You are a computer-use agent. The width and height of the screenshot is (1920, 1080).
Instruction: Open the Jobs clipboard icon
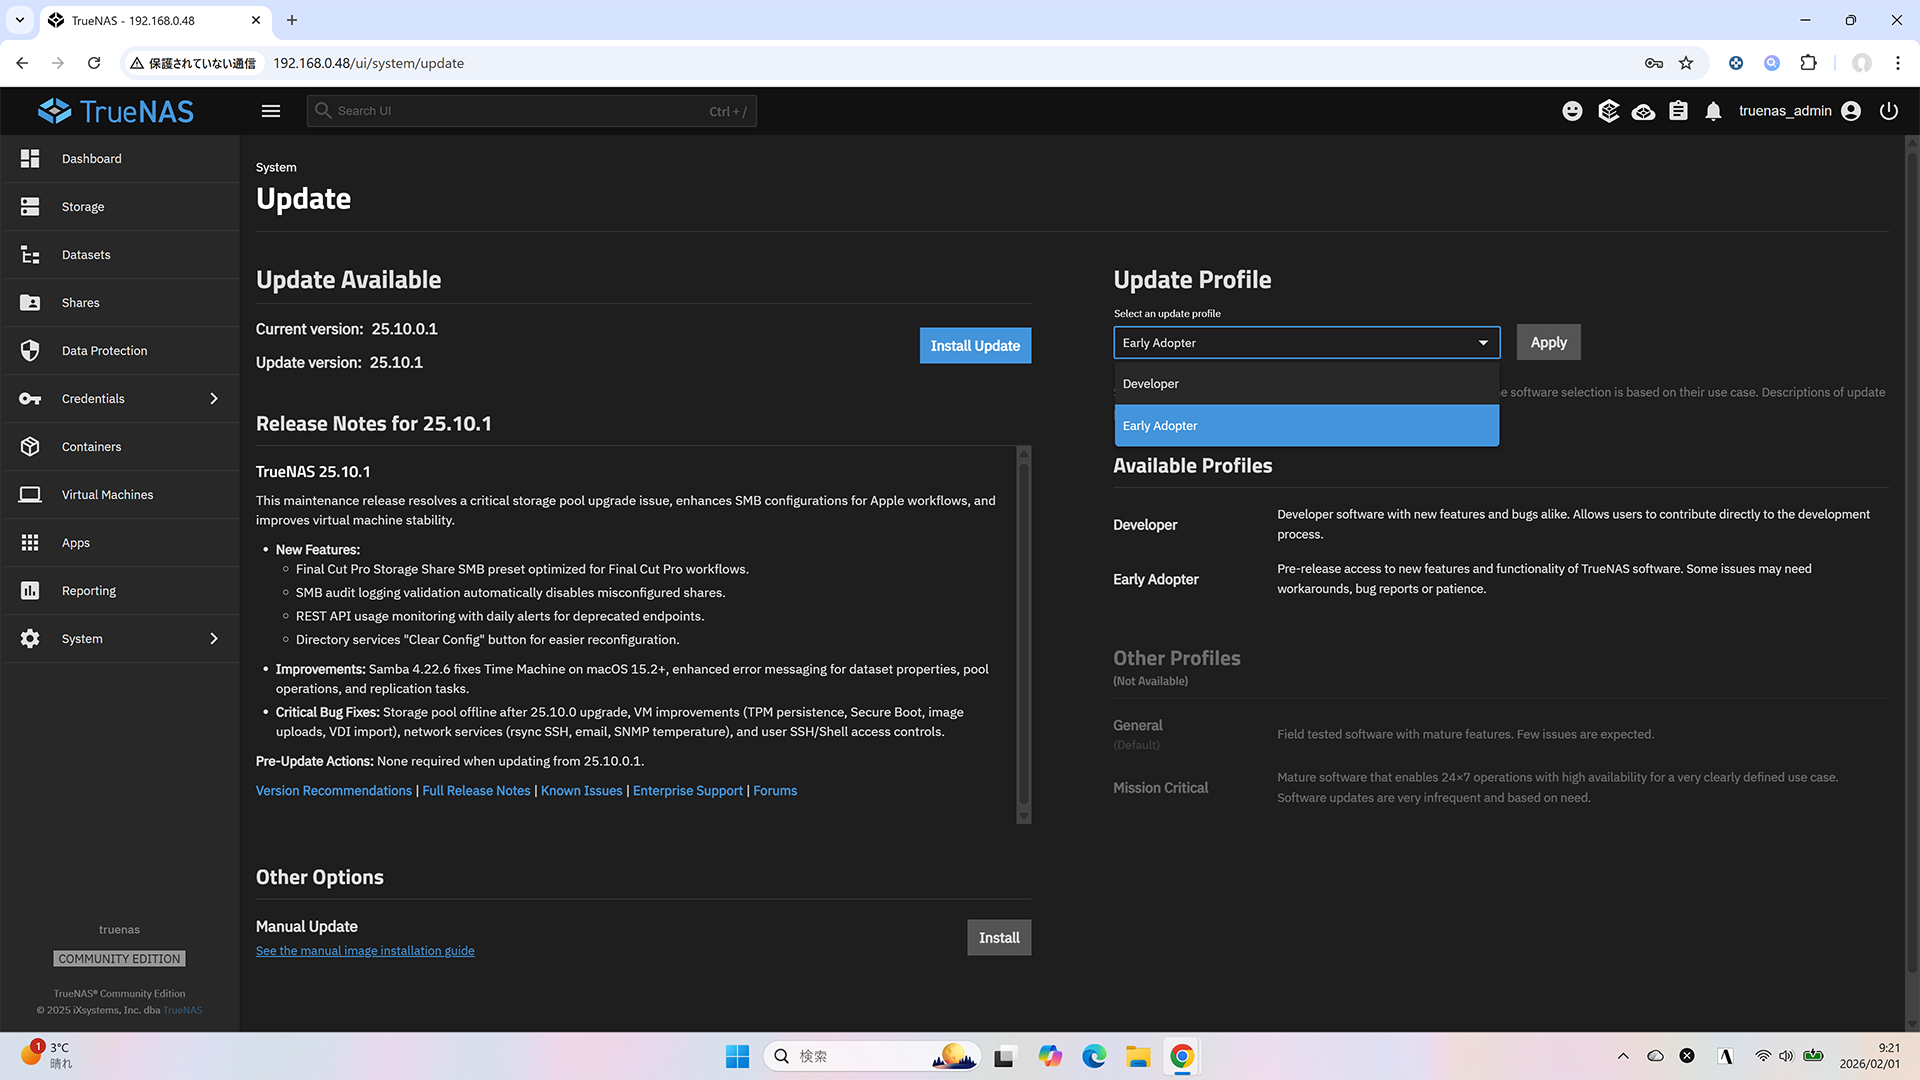pyautogui.click(x=1678, y=111)
